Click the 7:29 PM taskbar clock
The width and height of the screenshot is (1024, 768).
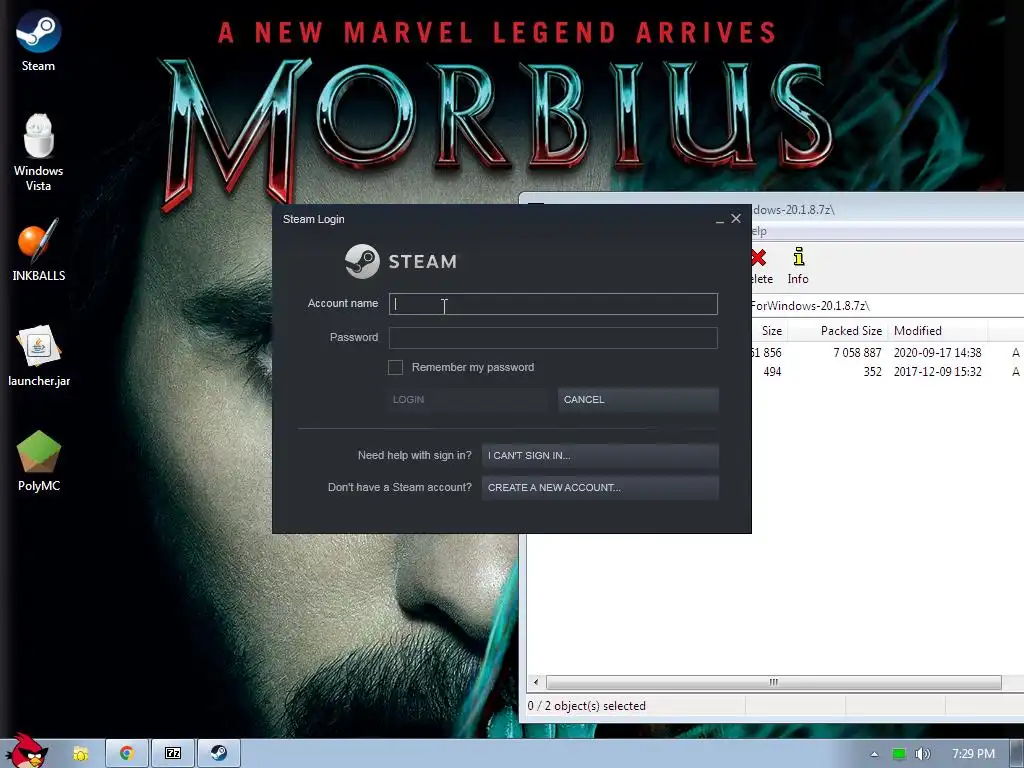[973, 754]
